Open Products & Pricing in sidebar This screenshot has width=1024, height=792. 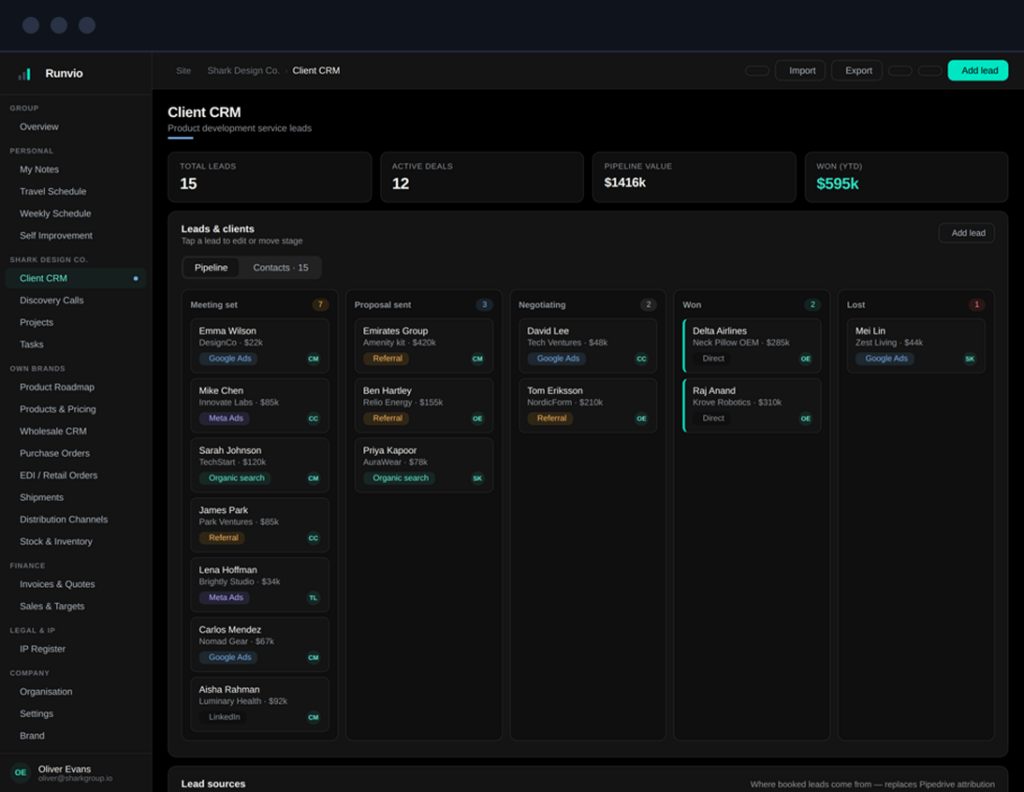(76, 409)
